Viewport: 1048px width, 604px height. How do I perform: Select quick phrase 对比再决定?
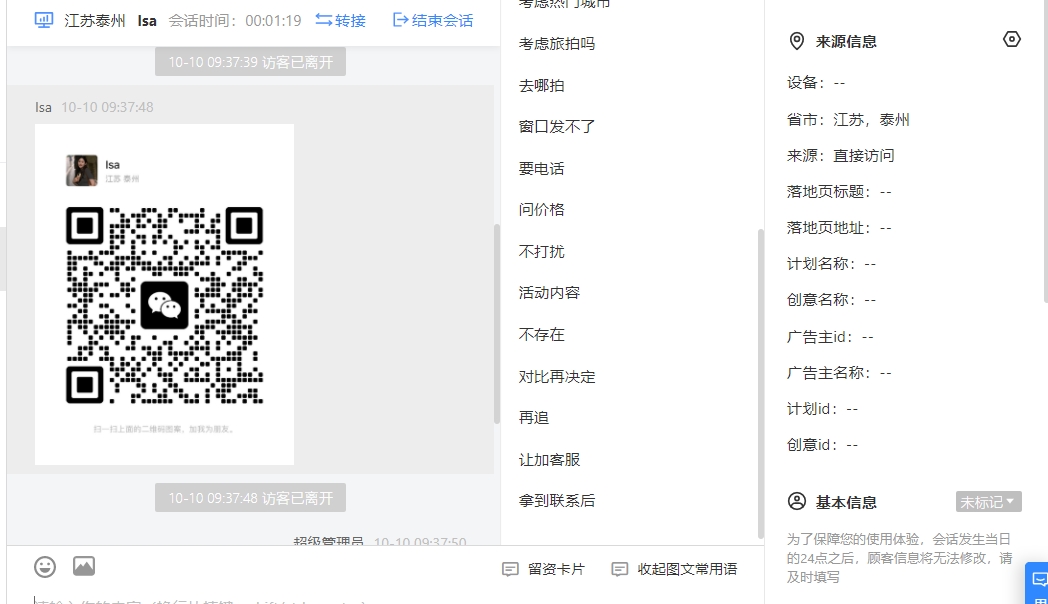(x=557, y=377)
